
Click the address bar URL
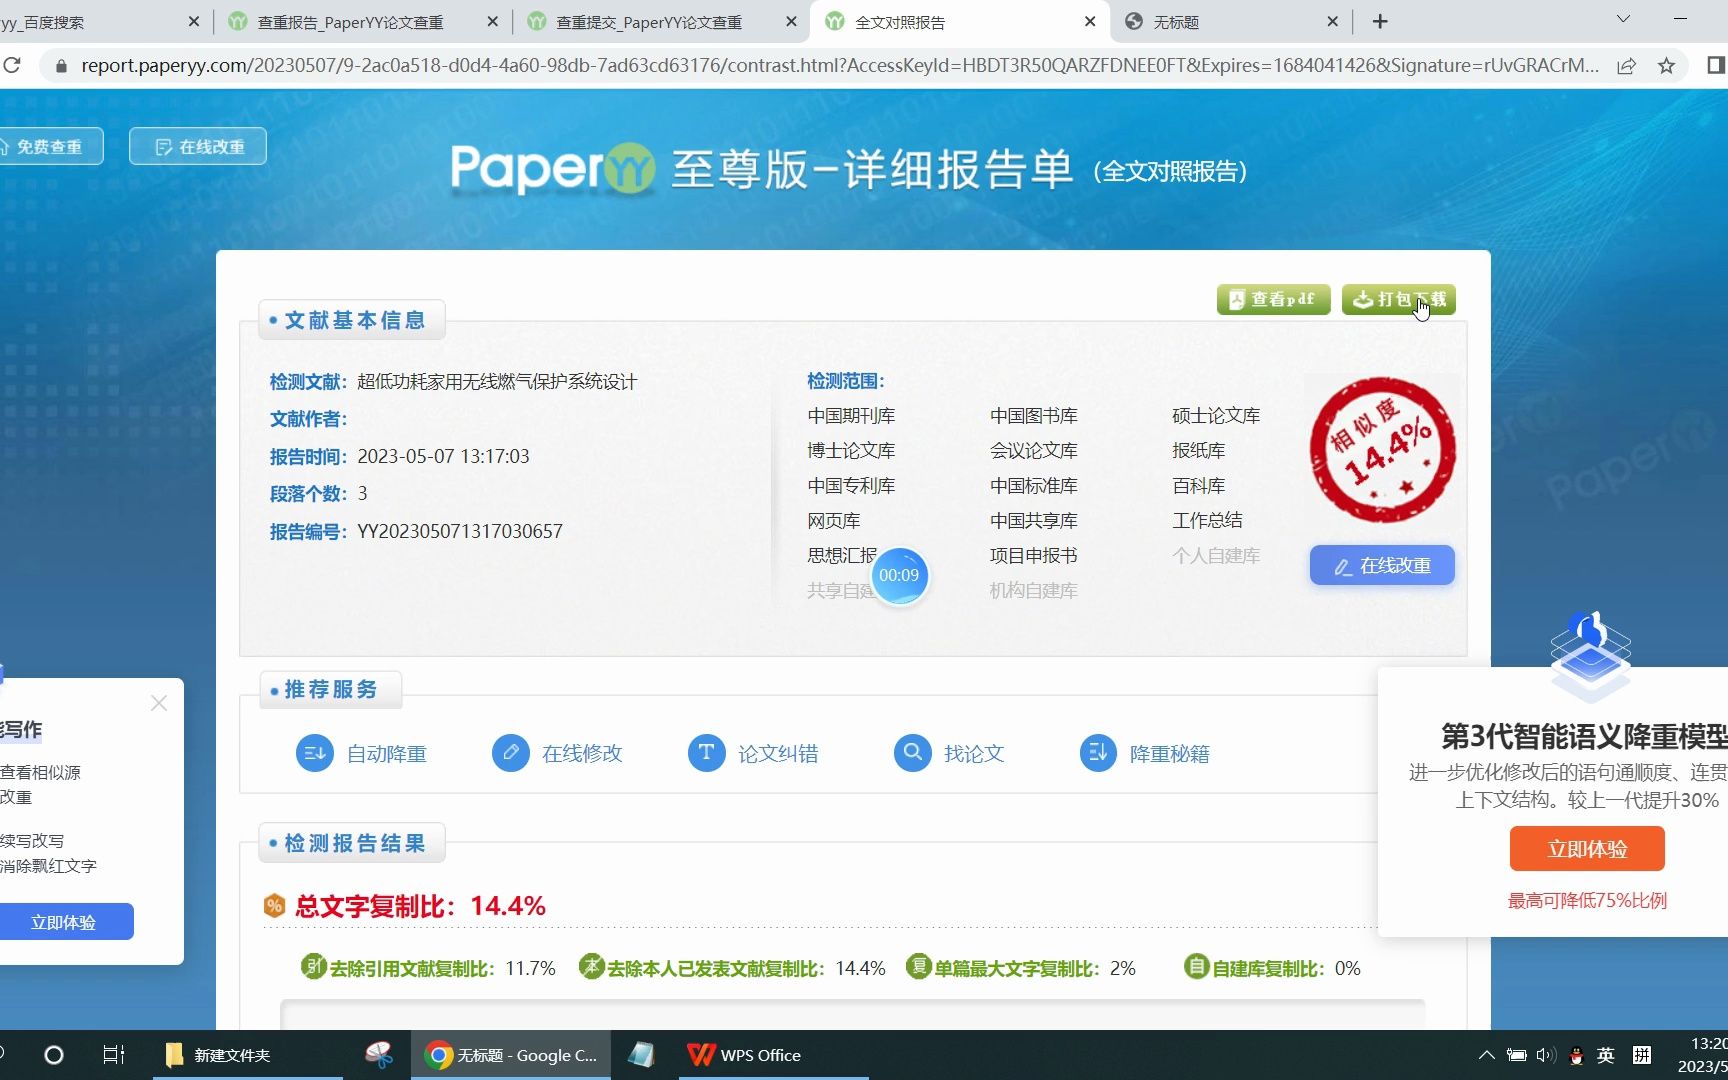click(x=840, y=66)
